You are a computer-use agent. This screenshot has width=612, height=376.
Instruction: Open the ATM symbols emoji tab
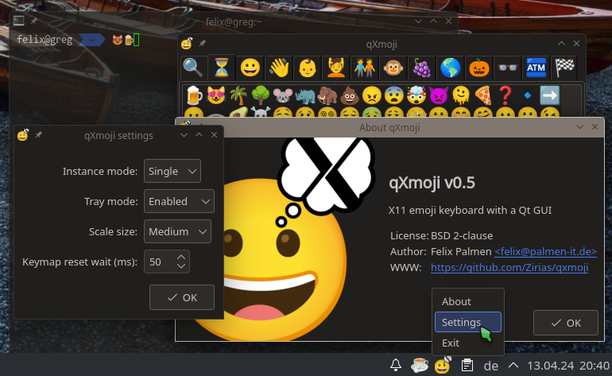(x=536, y=68)
